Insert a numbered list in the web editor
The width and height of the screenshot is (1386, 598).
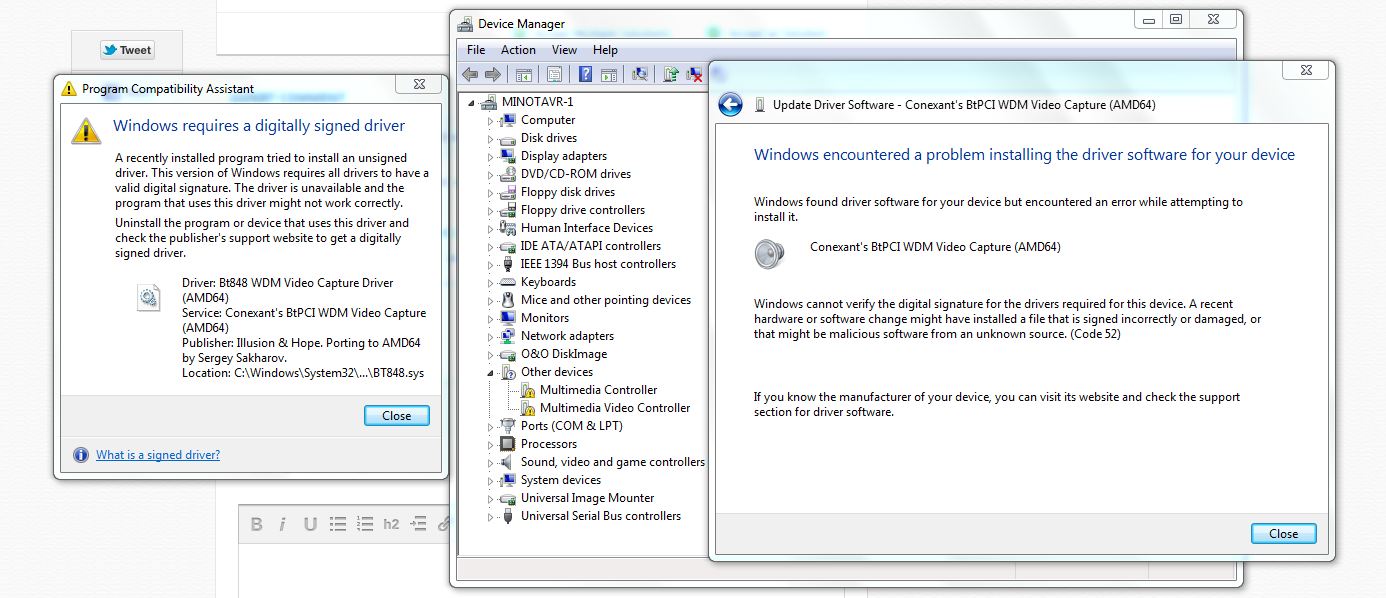pyautogui.click(x=364, y=524)
